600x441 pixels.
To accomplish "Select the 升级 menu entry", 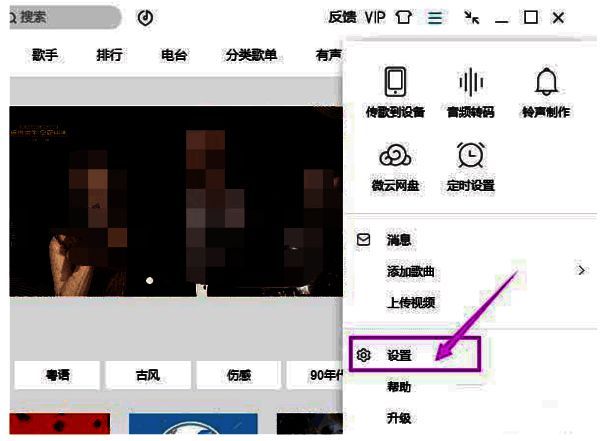I will tap(399, 418).
